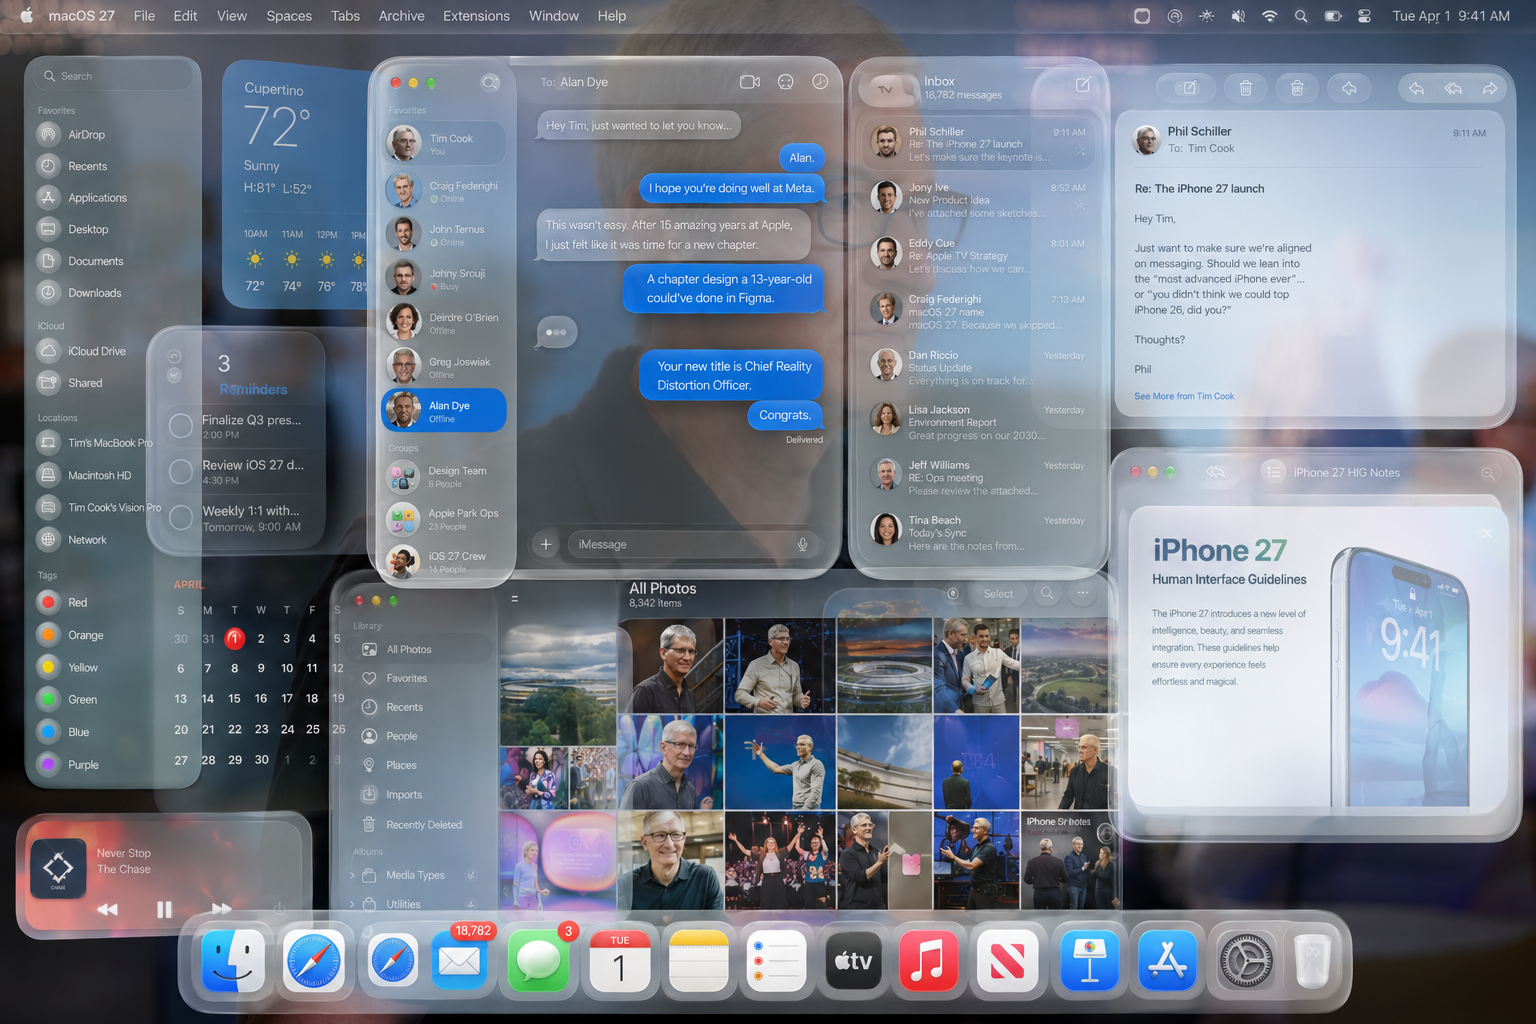Open Calendar in the Dock
Image resolution: width=1536 pixels, height=1024 pixels.
point(620,961)
